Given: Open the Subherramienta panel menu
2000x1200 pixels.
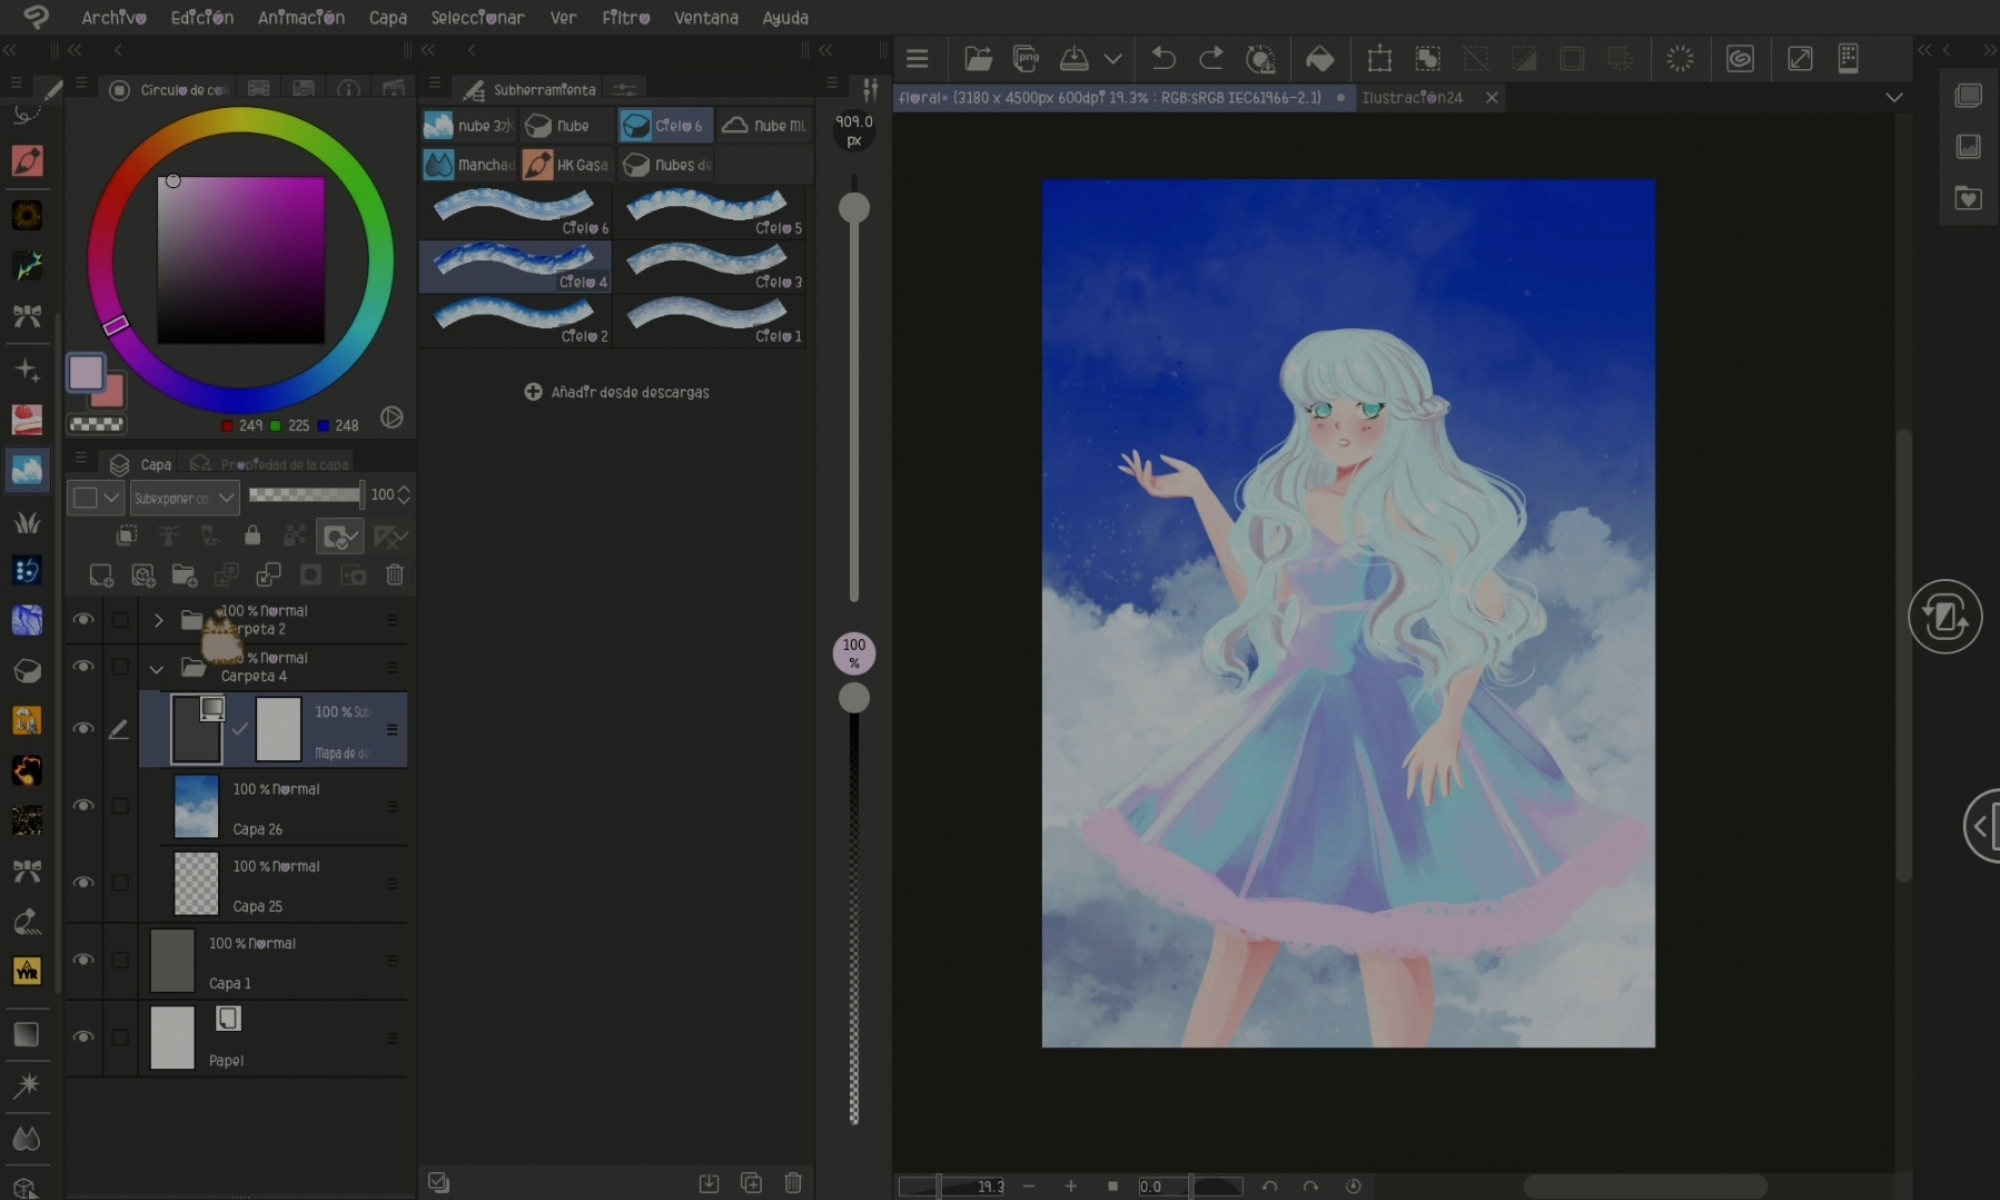Looking at the screenshot, I should 435,83.
